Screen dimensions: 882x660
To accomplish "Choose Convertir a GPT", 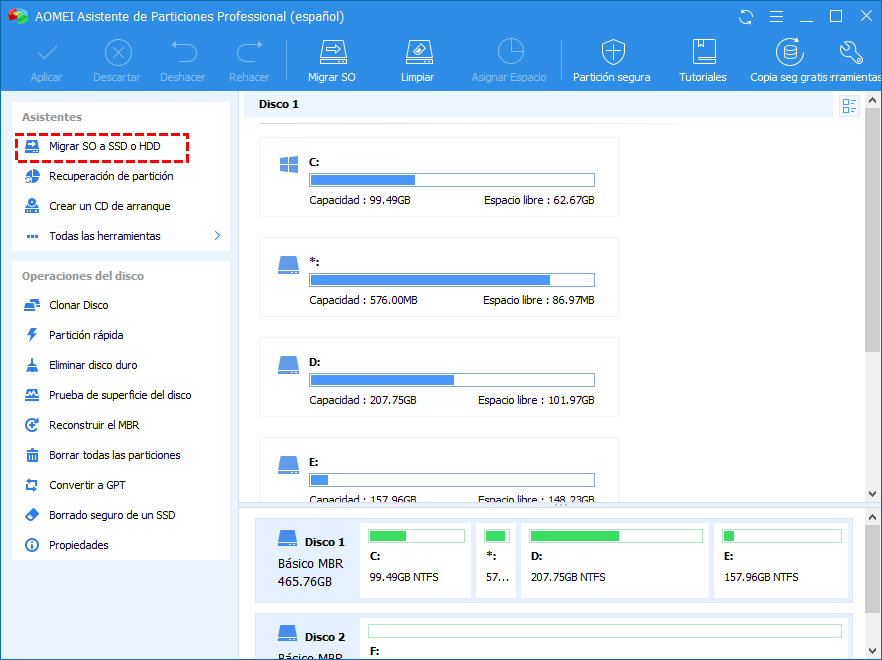I will tap(87, 485).
